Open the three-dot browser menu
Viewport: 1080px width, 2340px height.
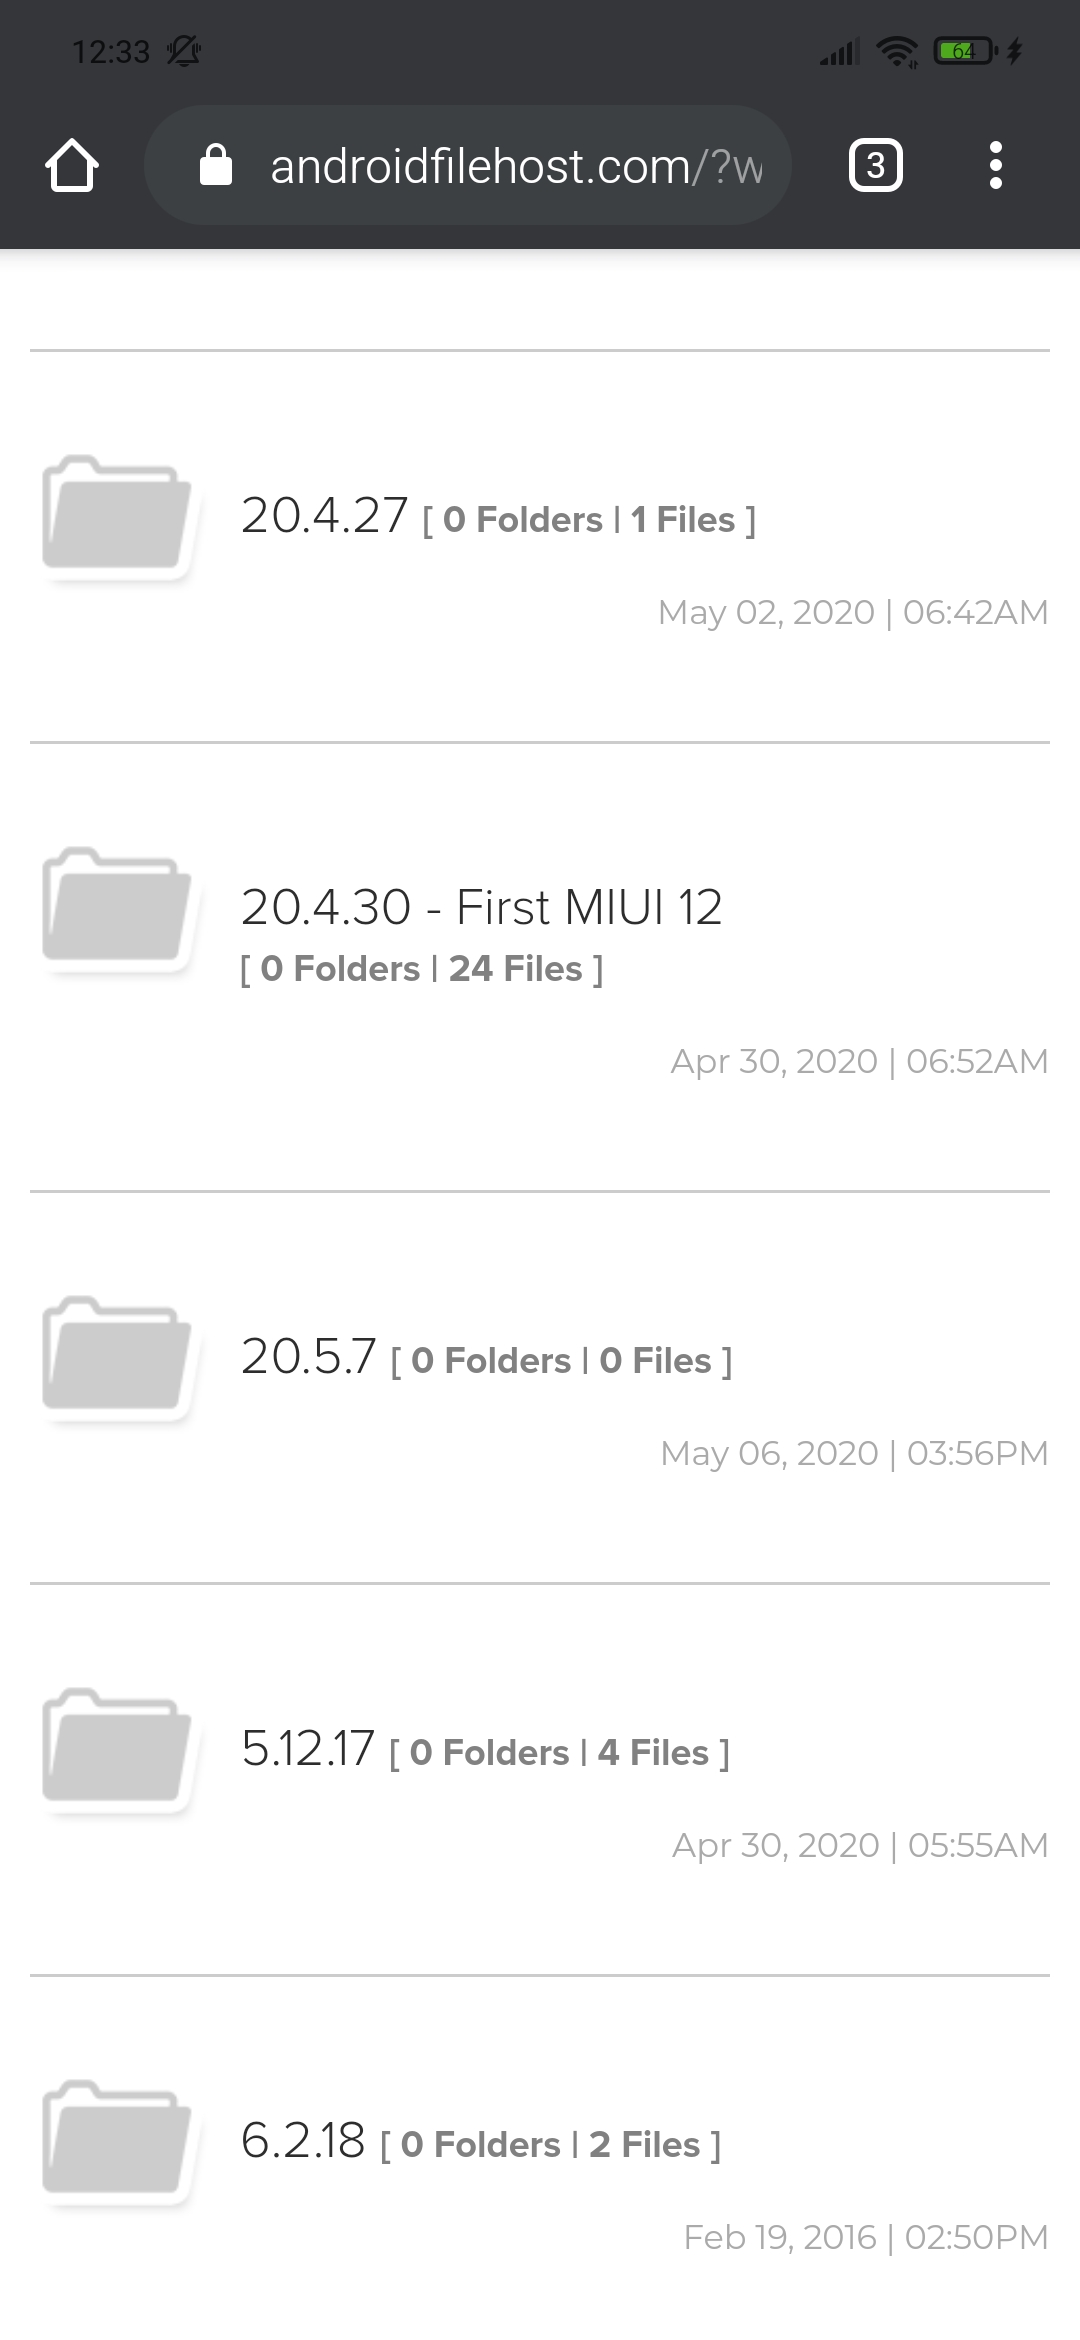pos(995,165)
